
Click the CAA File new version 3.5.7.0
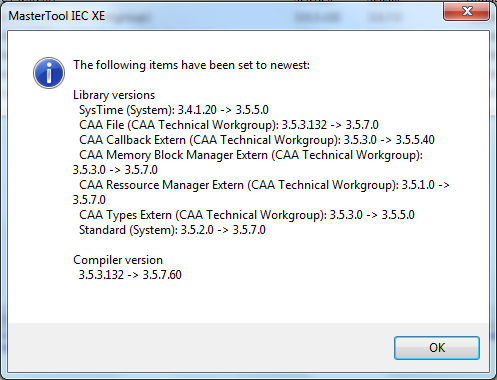click(x=362, y=125)
